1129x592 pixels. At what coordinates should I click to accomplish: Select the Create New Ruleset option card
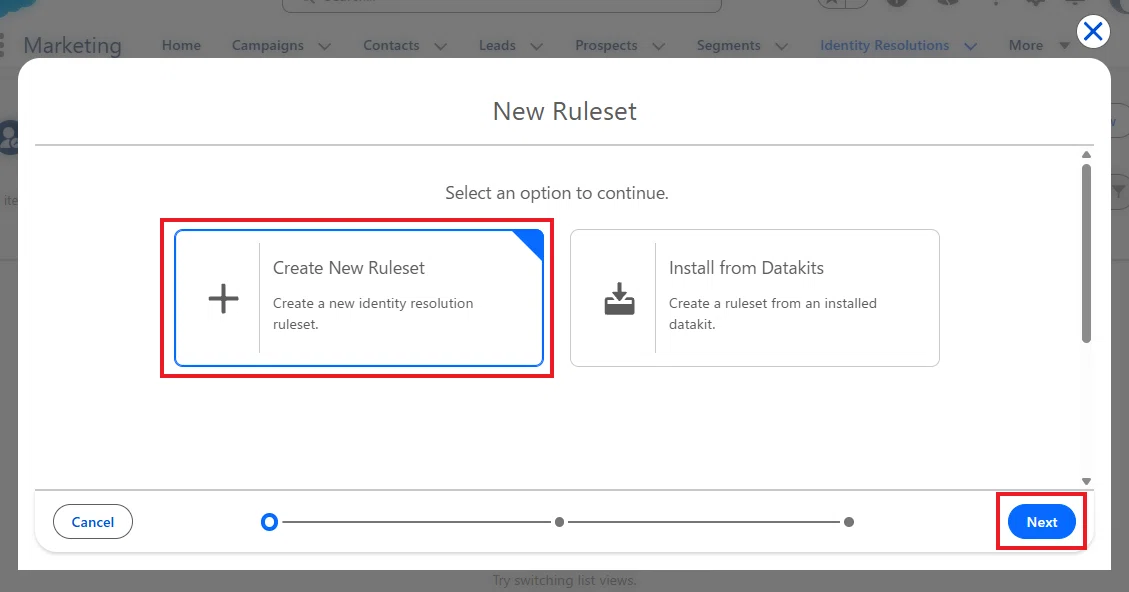(x=359, y=298)
